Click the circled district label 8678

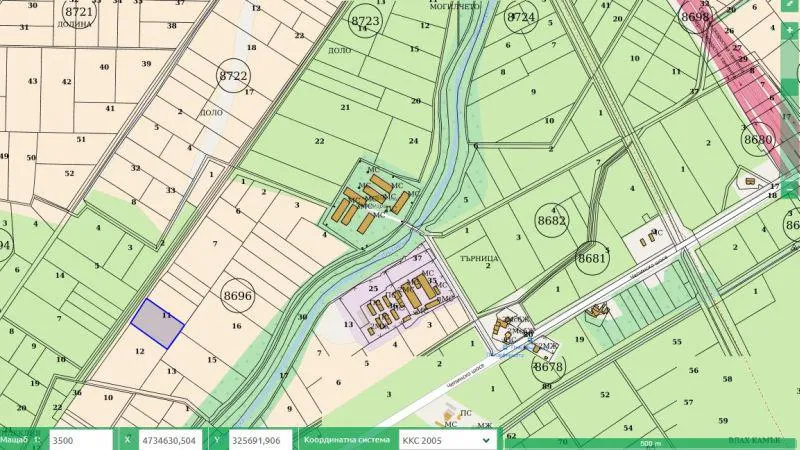[x=548, y=367]
